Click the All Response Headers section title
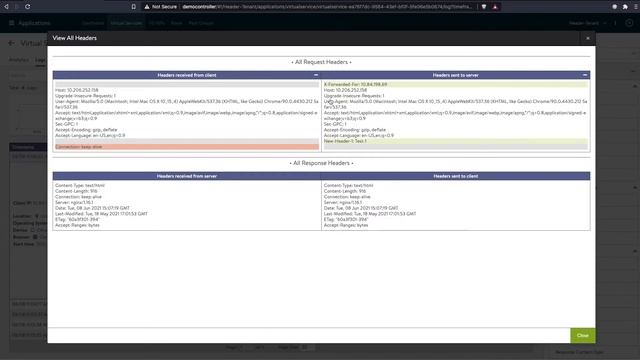This screenshot has height=360, width=640. coord(321,163)
